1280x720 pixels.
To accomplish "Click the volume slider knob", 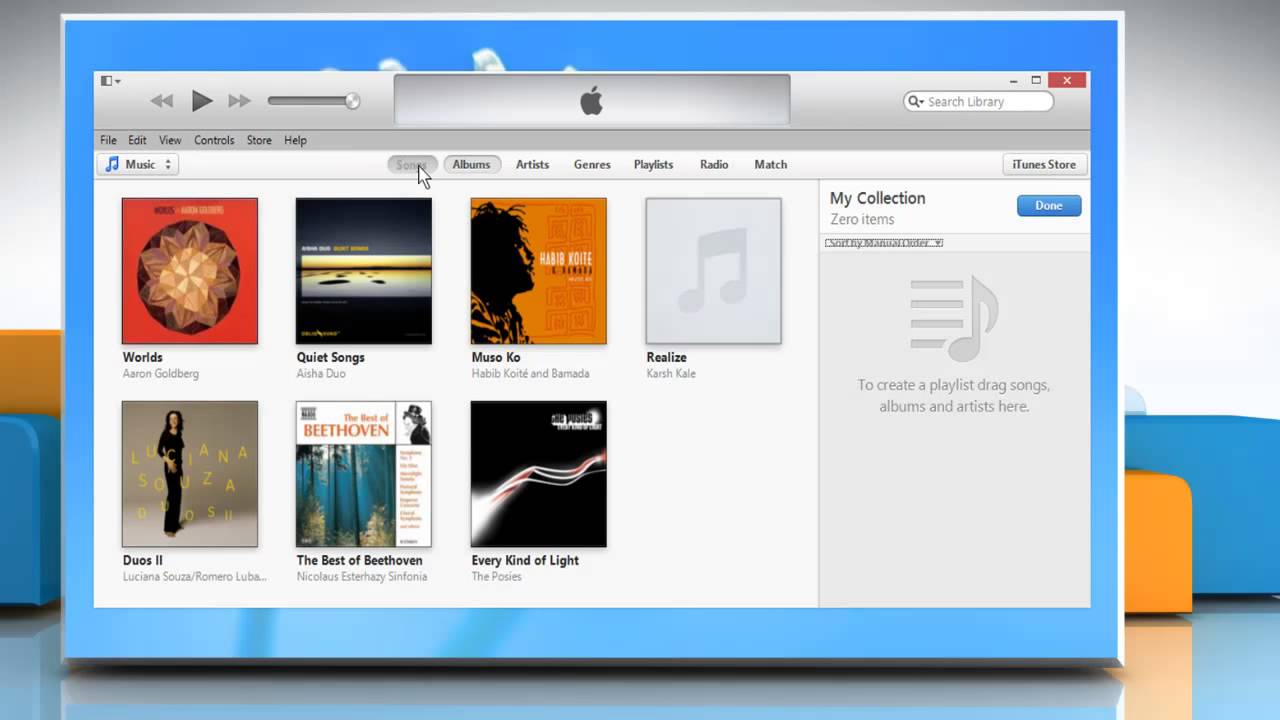I will (x=352, y=101).
